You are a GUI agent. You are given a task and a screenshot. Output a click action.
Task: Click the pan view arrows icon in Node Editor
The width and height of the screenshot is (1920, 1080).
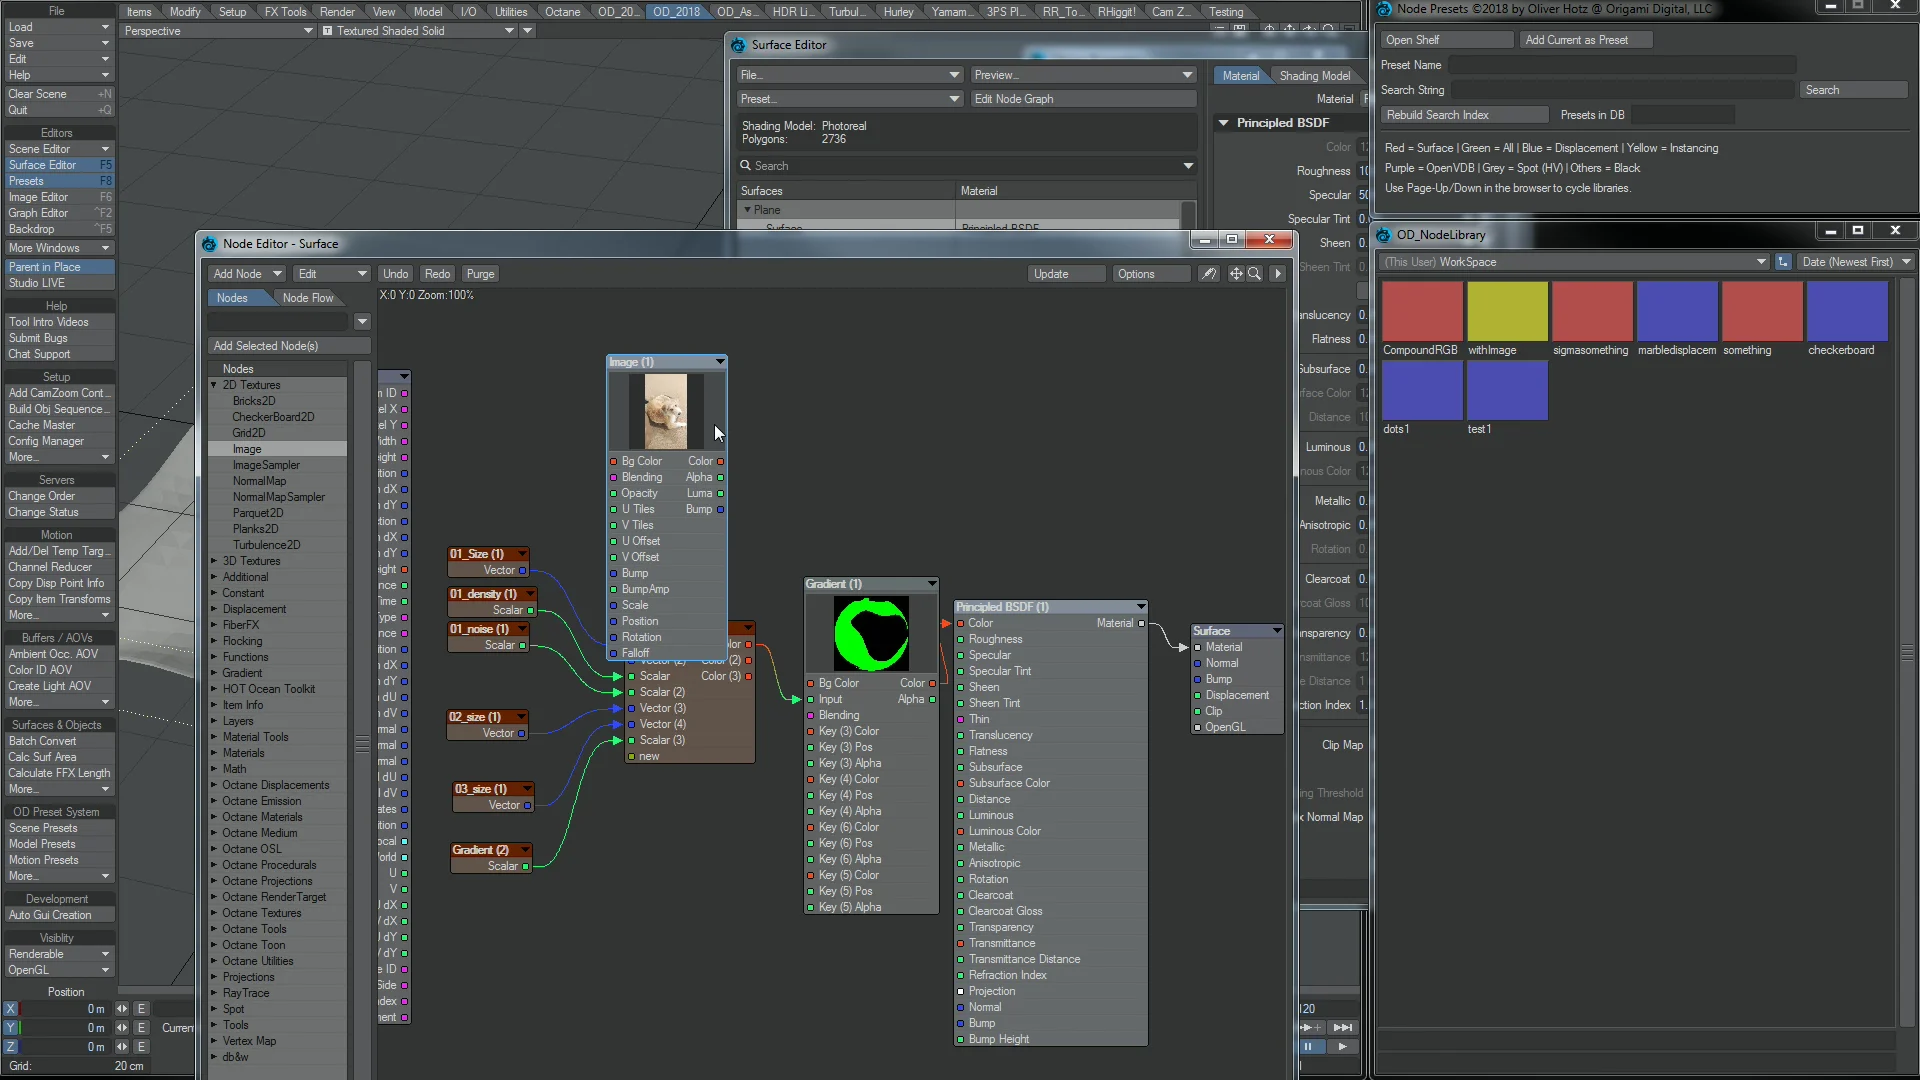point(1236,274)
